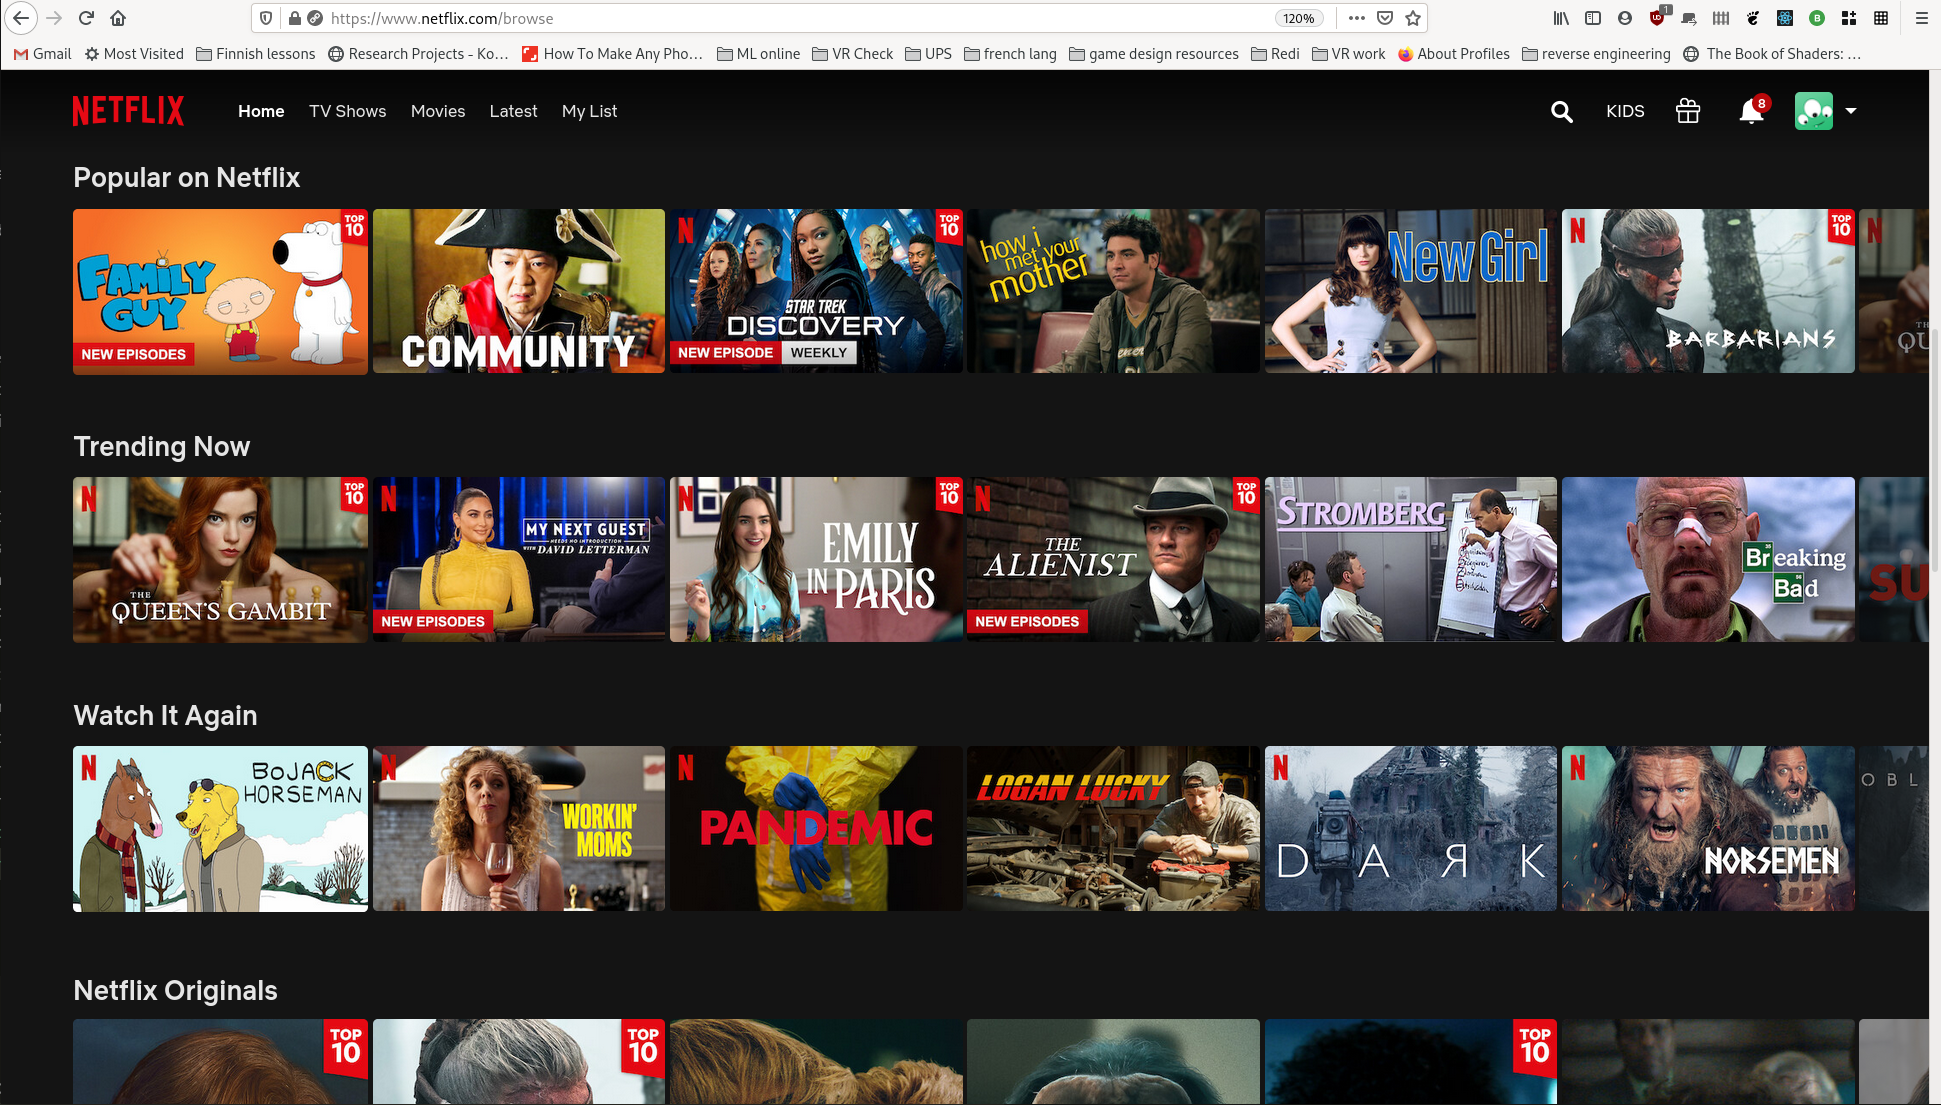Click the Popular on Netflix heading
This screenshot has height=1105, width=1941.
(186, 177)
